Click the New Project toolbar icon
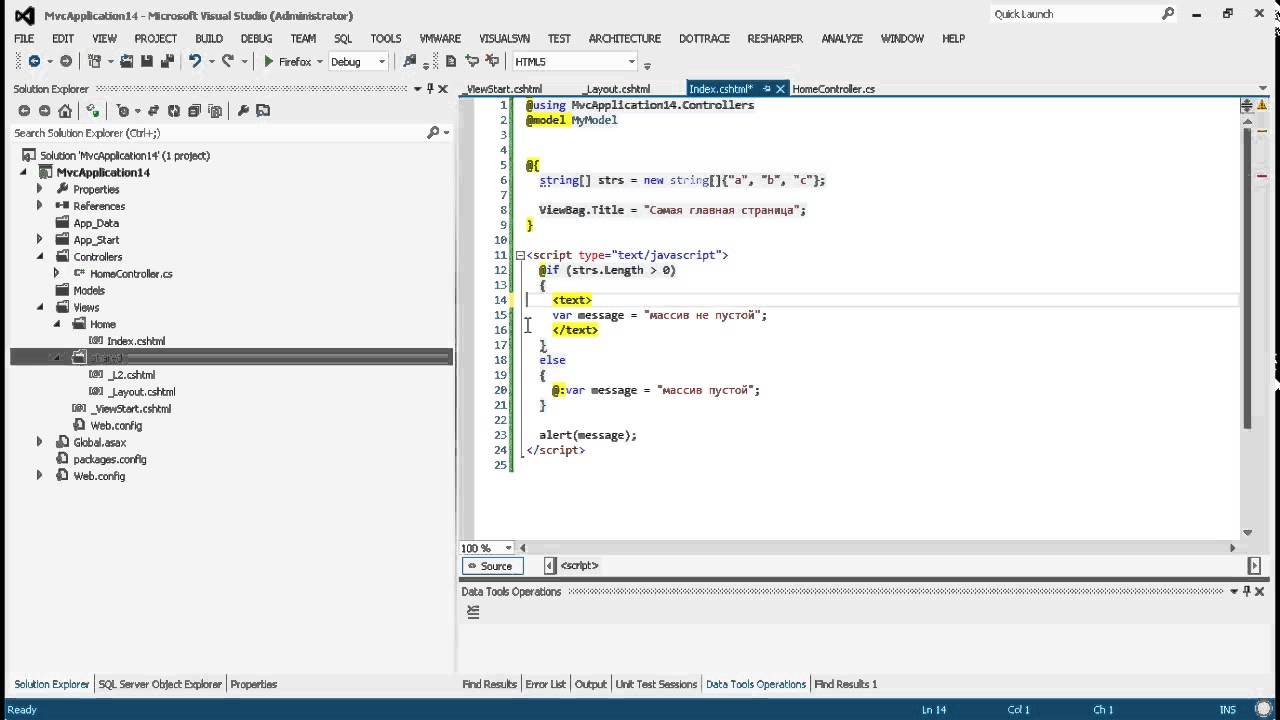Viewport: 1280px width, 720px height. pos(94,61)
